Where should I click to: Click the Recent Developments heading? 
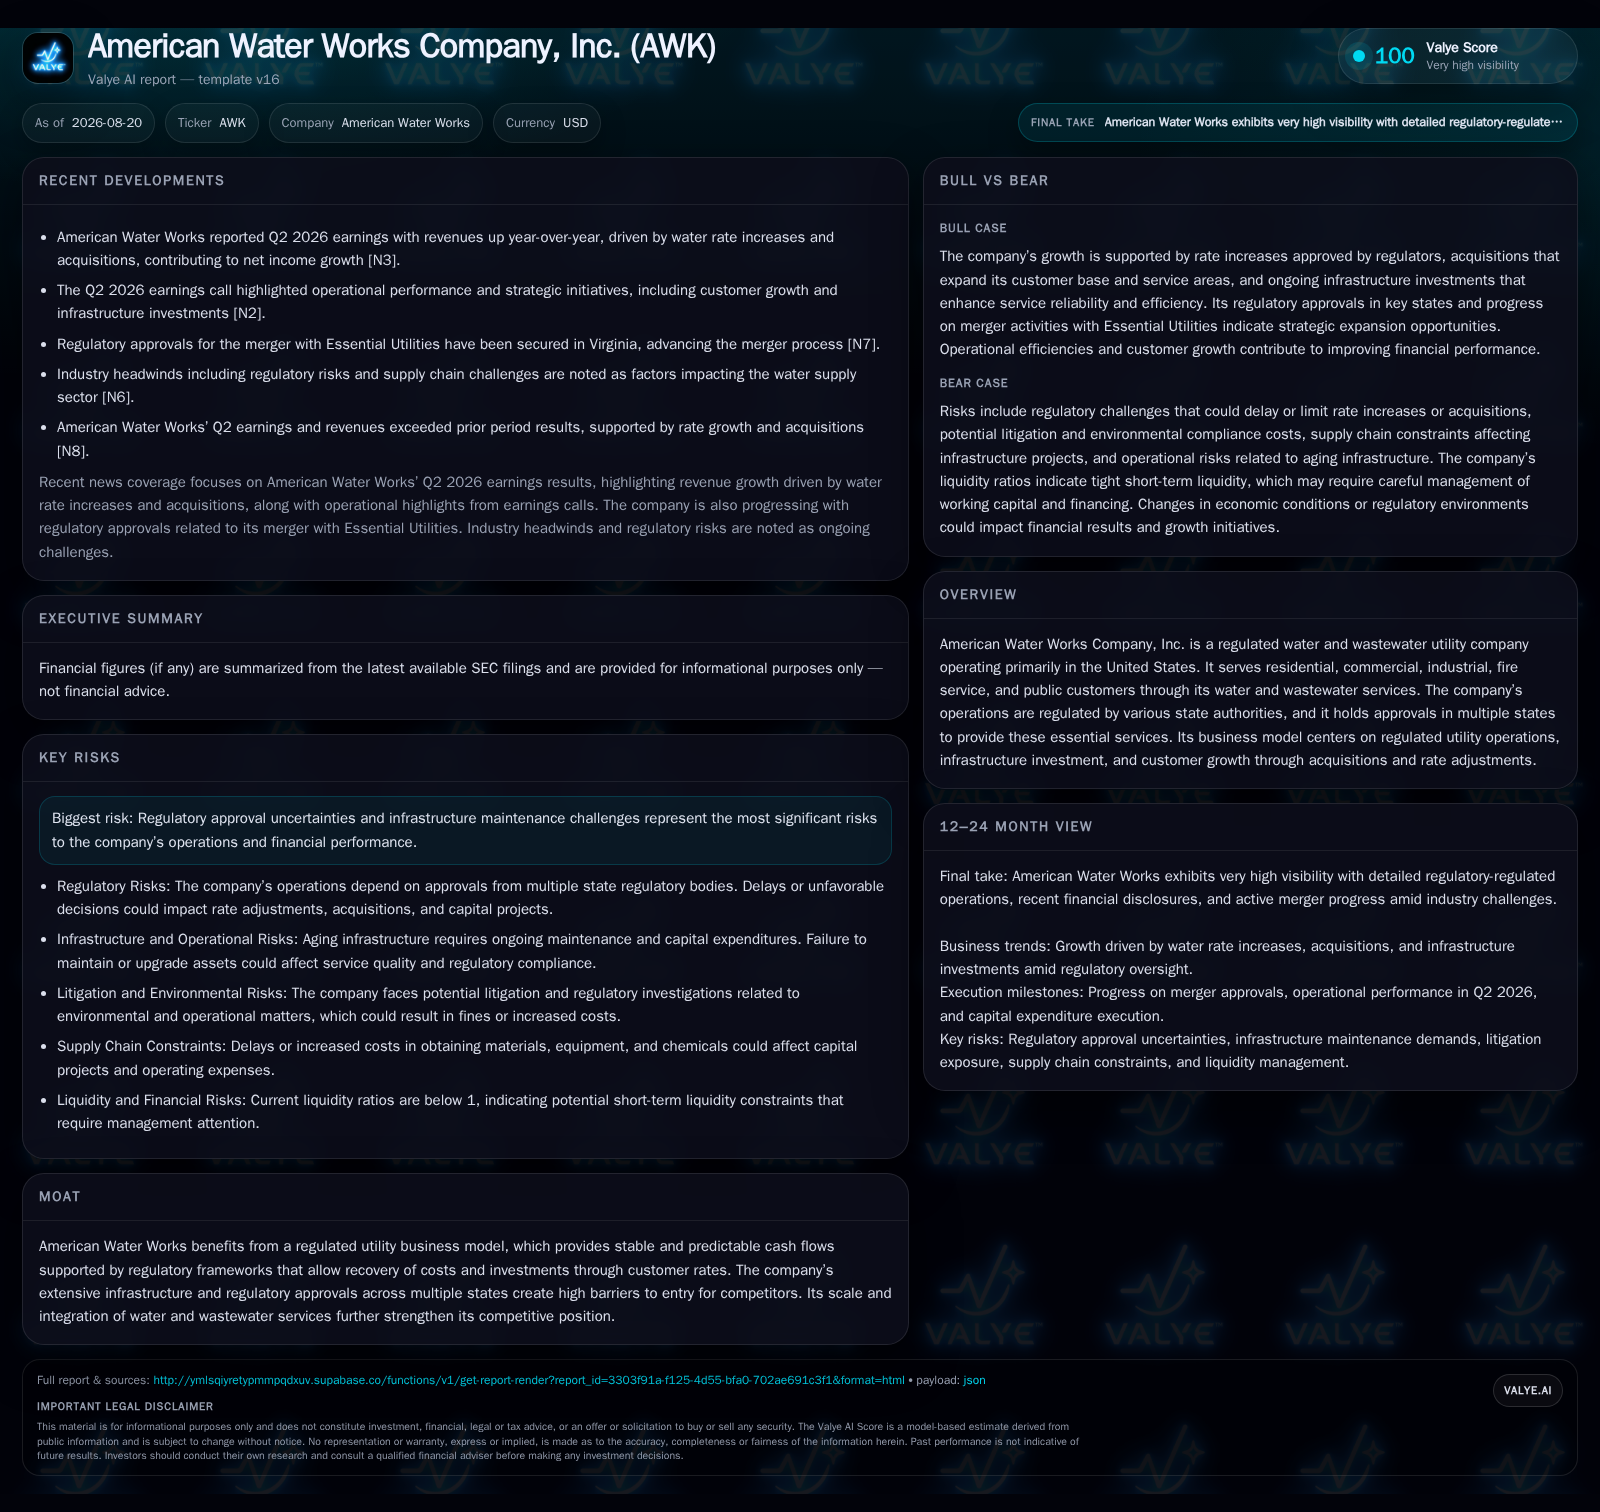132,181
